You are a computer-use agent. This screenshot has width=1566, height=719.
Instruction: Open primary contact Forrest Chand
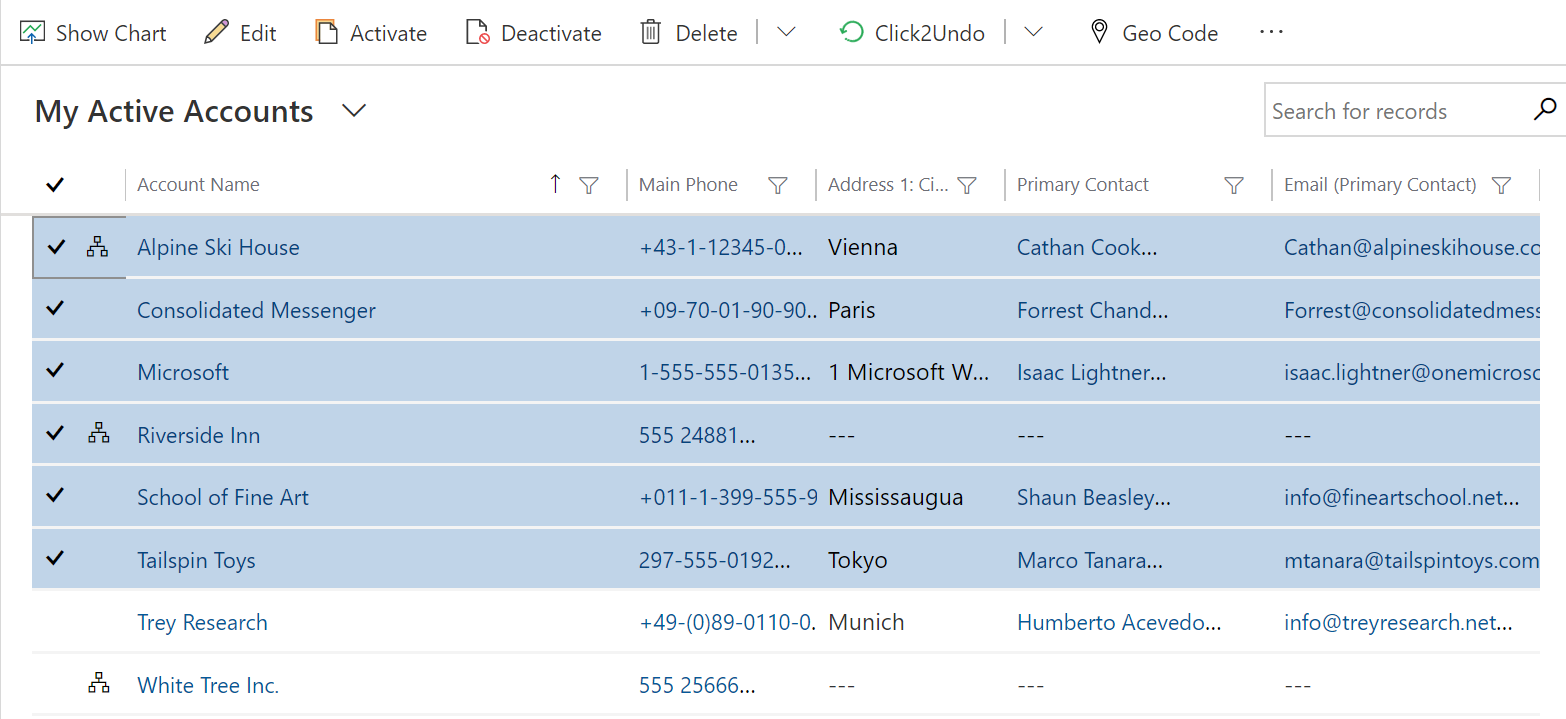[x=1092, y=310]
